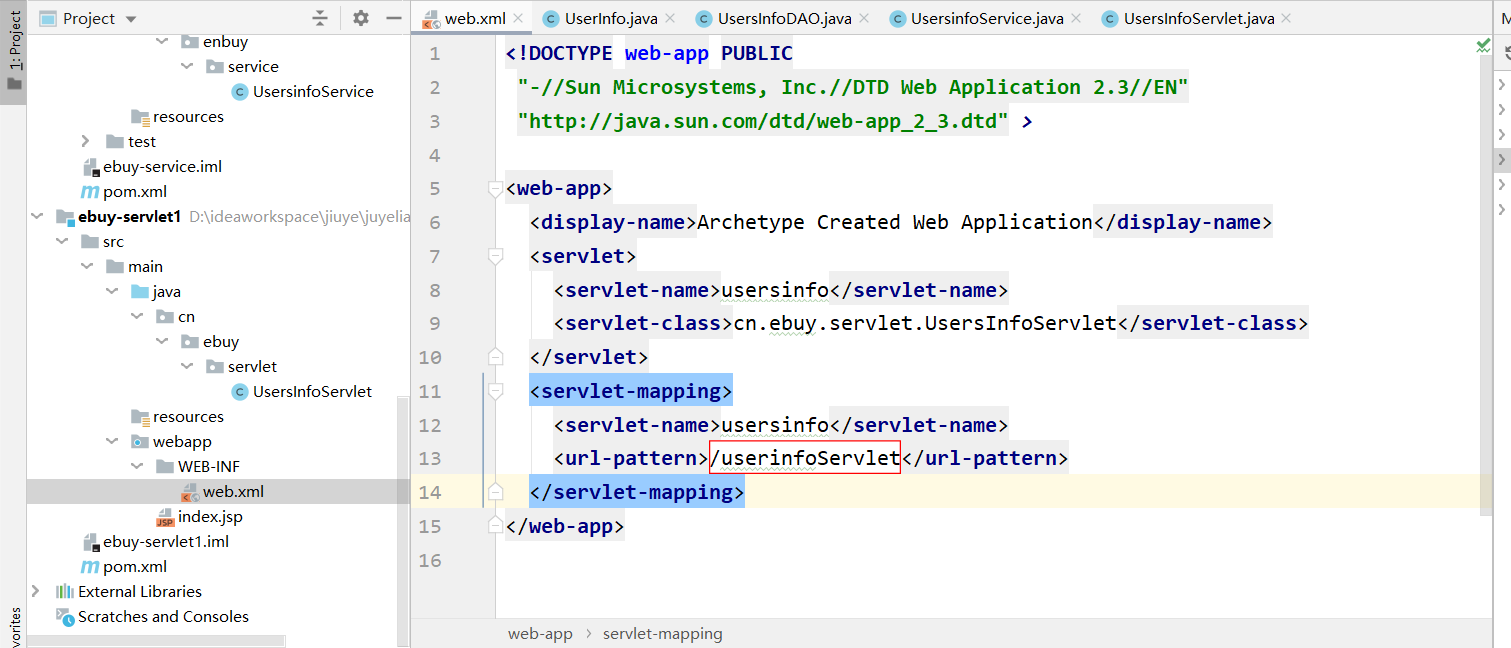1511x648 pixels.
Task: Expand the test folder
Action: coord(86,142)
